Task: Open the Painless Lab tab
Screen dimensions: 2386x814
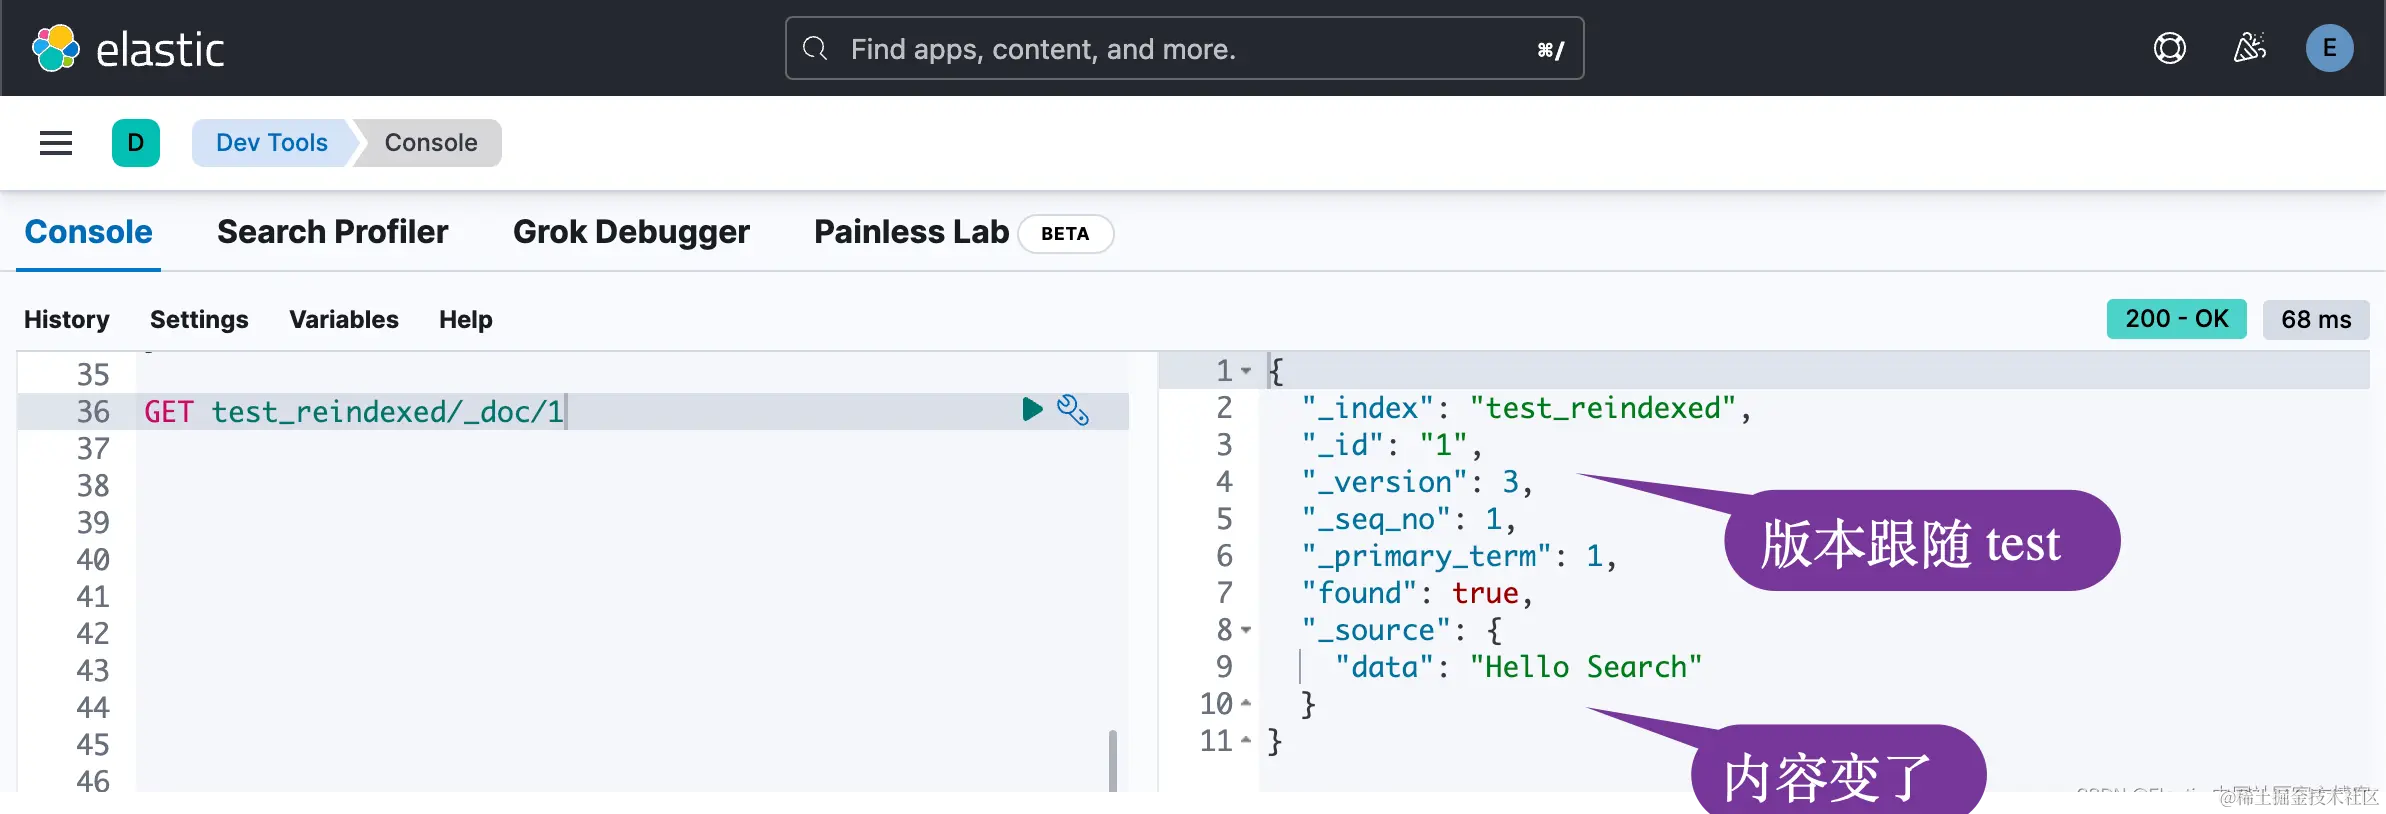Action: [x=911, y=232]
